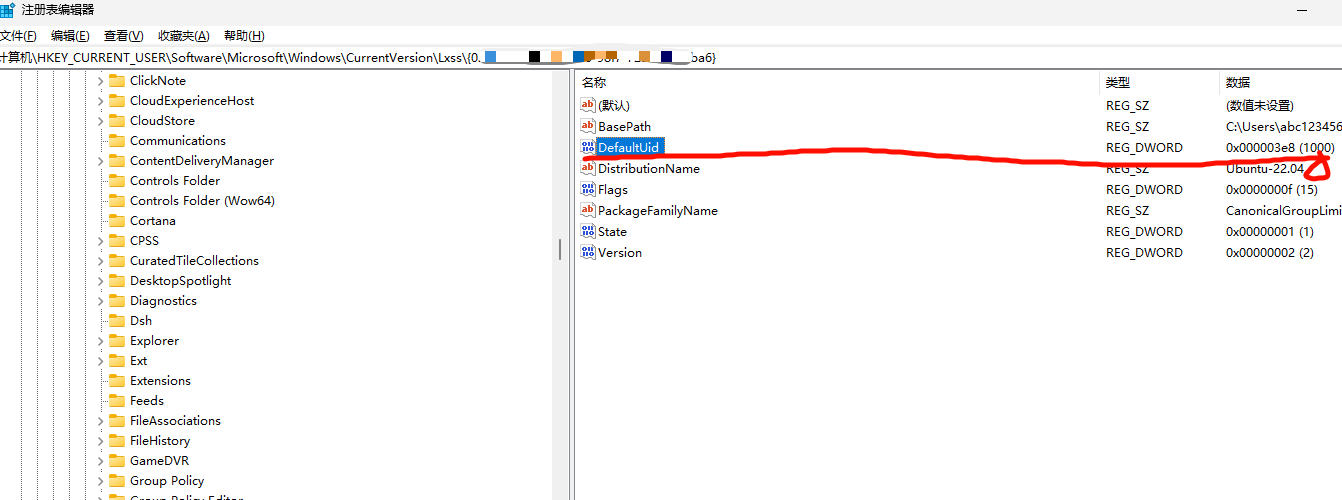Select the PackageFamilyName value name

pos(657,210)
